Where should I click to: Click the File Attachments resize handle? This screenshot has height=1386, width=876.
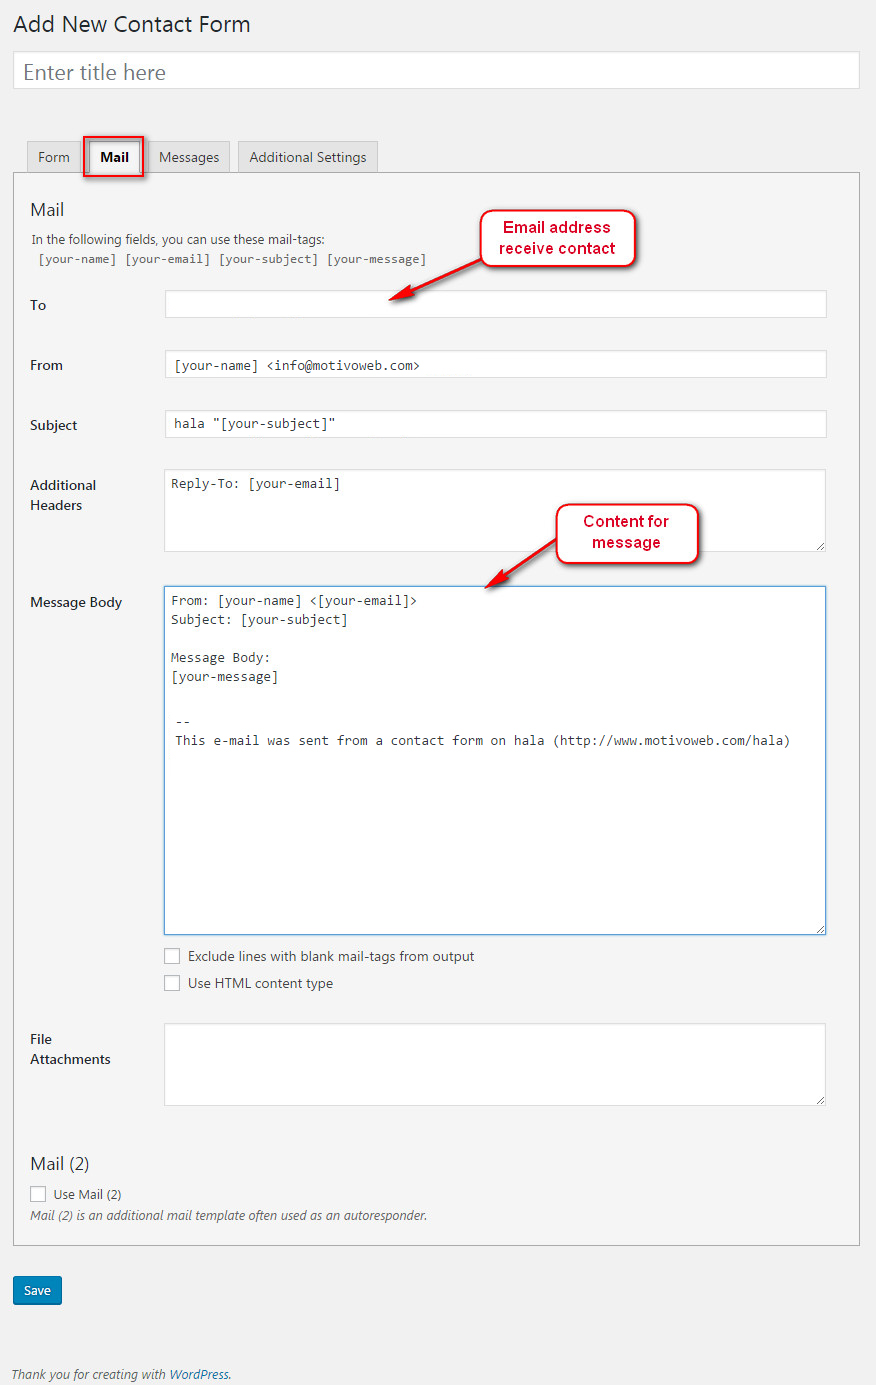coord(820,1100)
